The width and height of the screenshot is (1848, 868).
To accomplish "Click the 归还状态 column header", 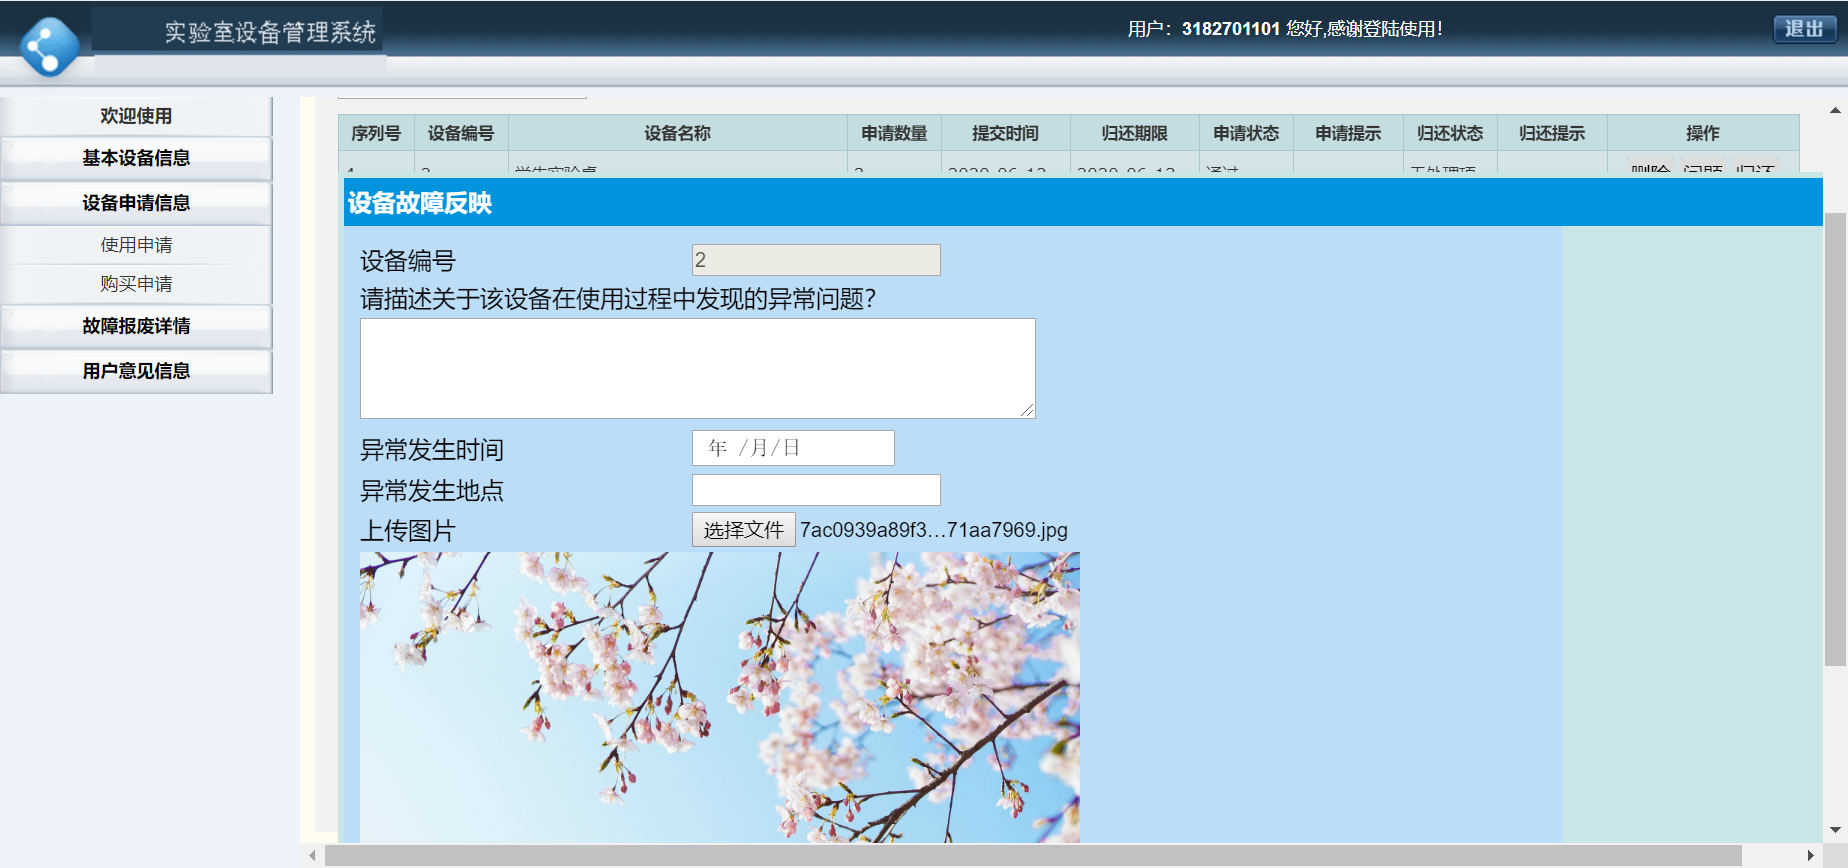I will coord(1450,133).
